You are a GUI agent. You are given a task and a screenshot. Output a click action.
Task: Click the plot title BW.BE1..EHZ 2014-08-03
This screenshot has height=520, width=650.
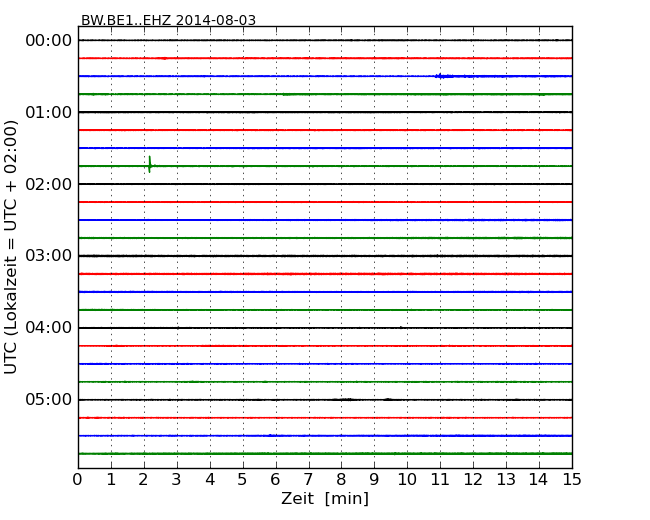coord(168,20)
